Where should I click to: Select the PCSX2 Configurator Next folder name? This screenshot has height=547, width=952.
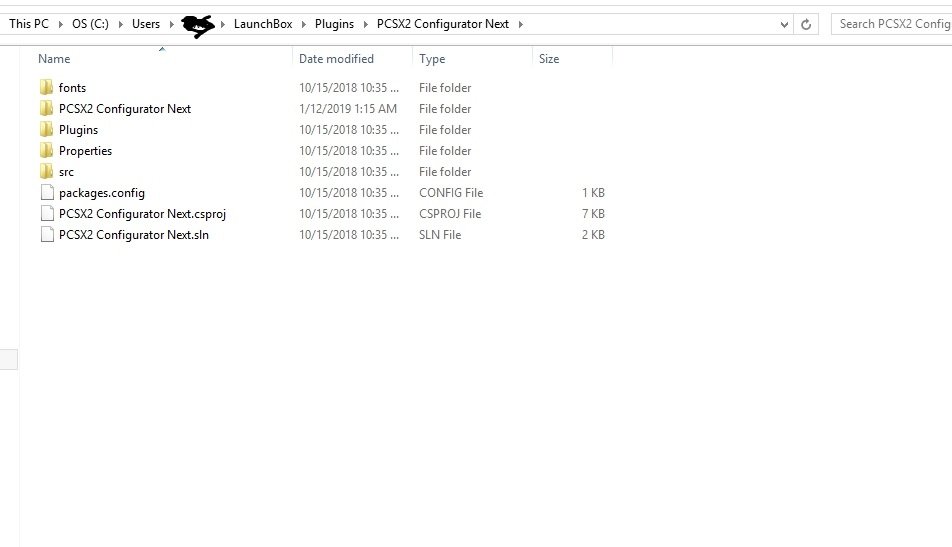pyautogui.click(x=124, y=109)
